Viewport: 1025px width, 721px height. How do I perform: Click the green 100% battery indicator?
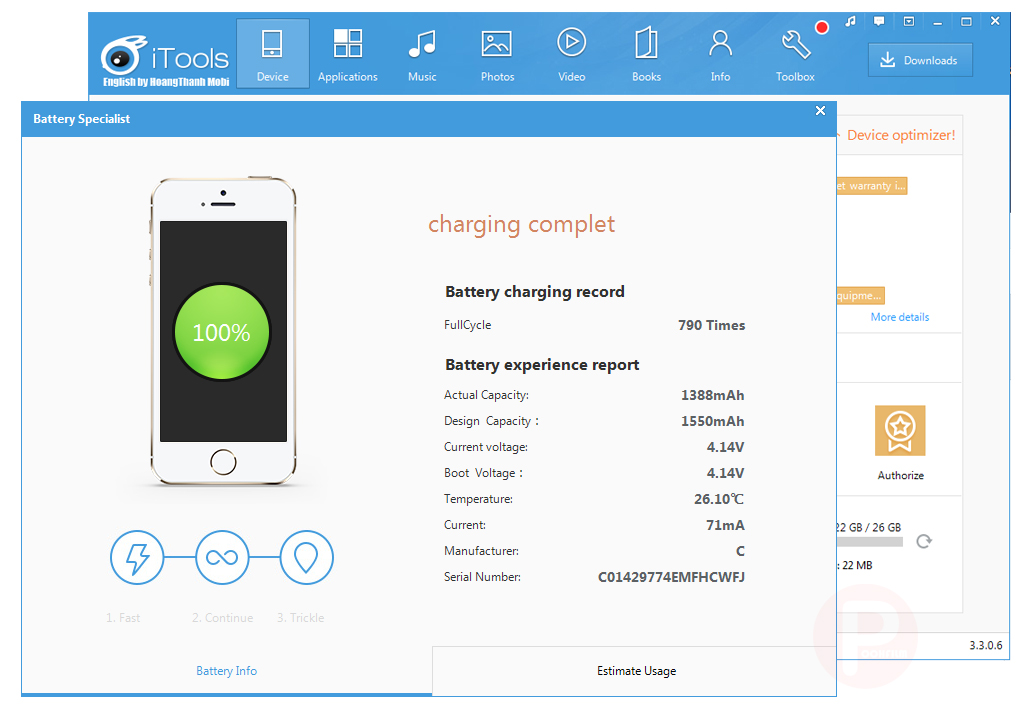(222, 332)
